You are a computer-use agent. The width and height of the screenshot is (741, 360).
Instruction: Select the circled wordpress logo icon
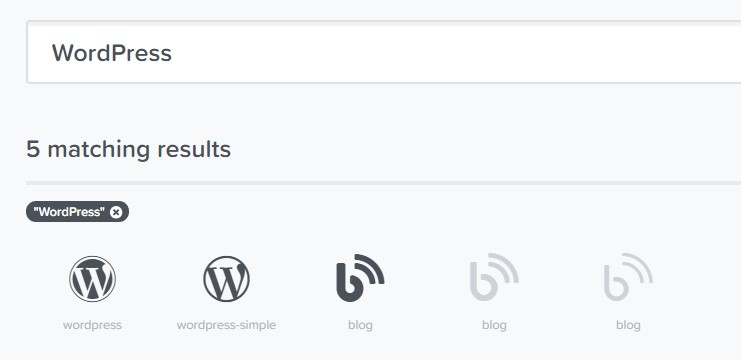[x=92, y=279]
